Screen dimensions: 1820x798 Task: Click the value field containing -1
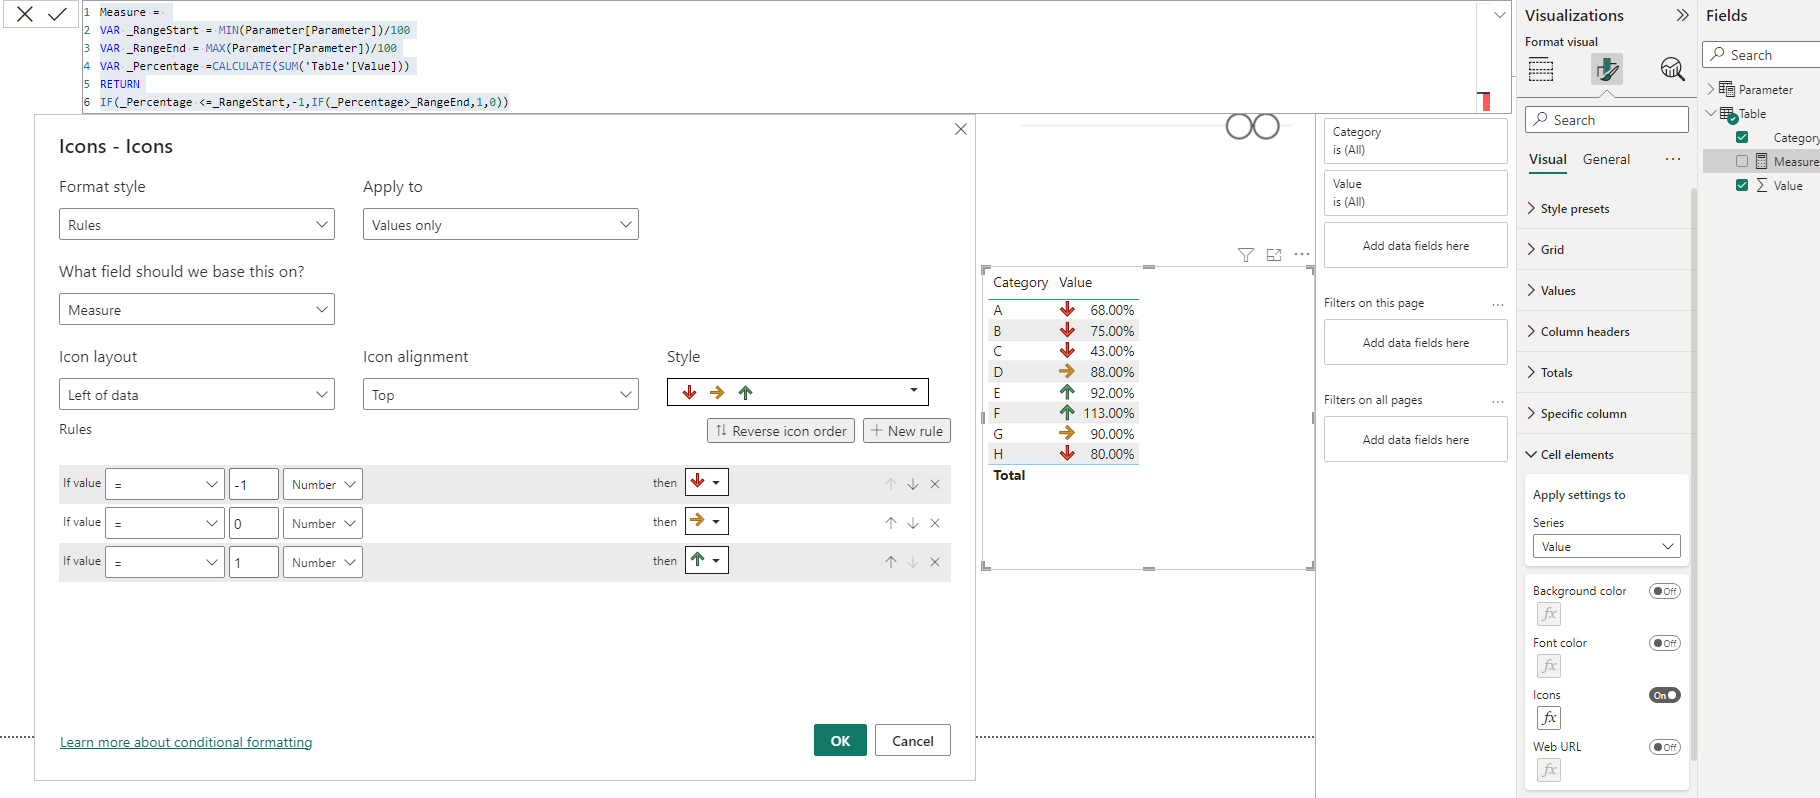(x=254, y=484)
